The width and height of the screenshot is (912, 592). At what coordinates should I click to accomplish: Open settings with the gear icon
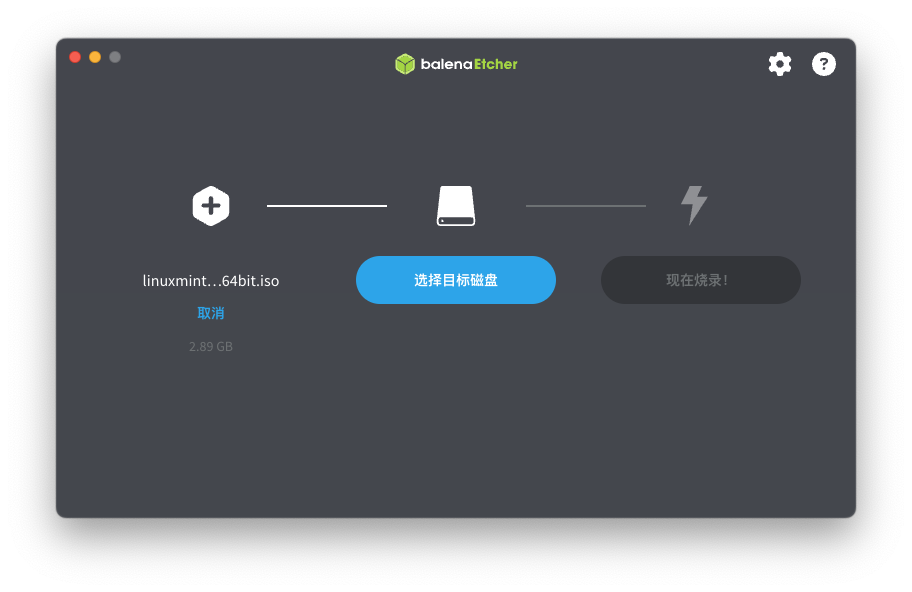pyautogui.click(x=779, y=64)
